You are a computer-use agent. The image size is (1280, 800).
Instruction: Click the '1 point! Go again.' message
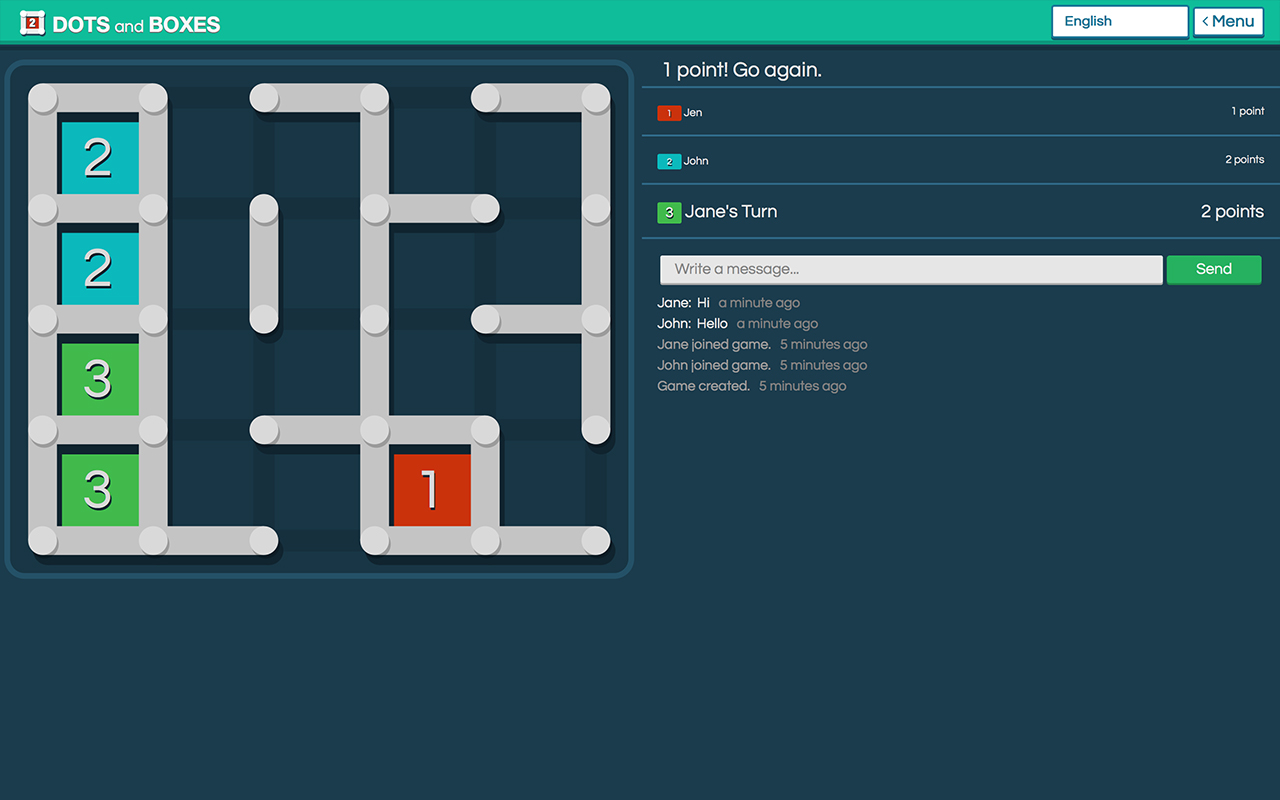coord(740,70)
